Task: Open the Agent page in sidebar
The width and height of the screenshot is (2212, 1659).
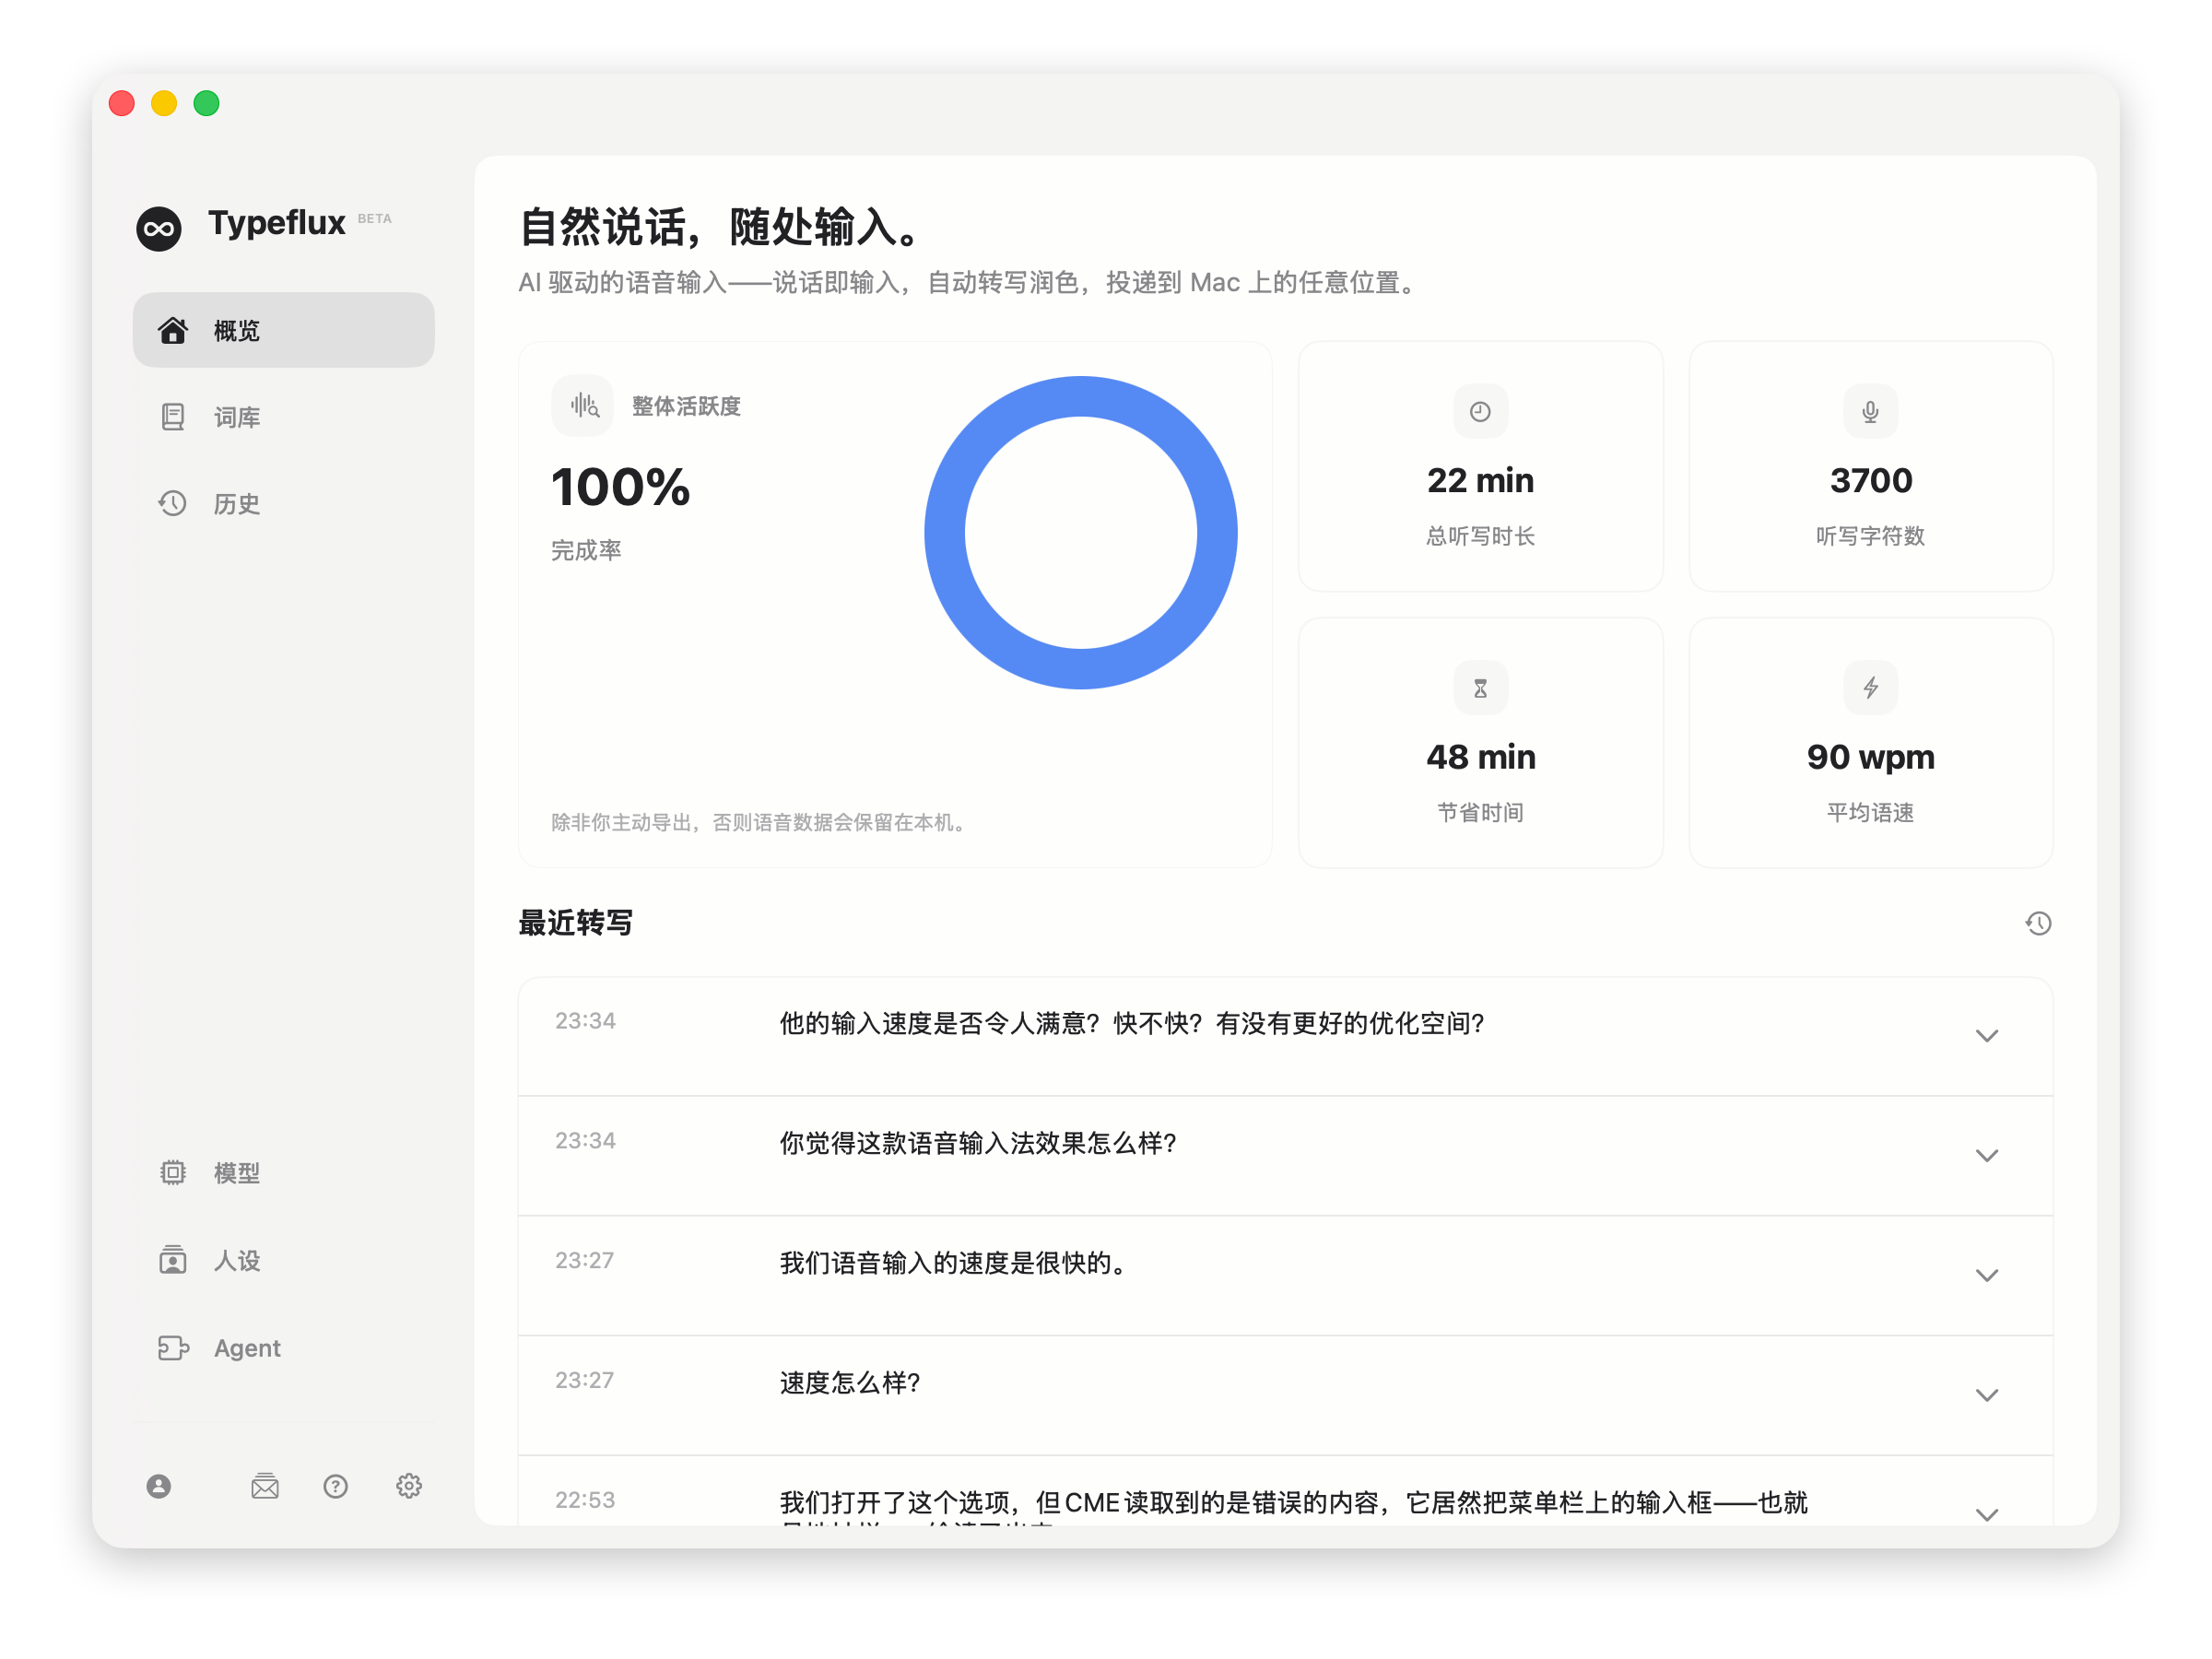Action: (x=246, y=1348)
